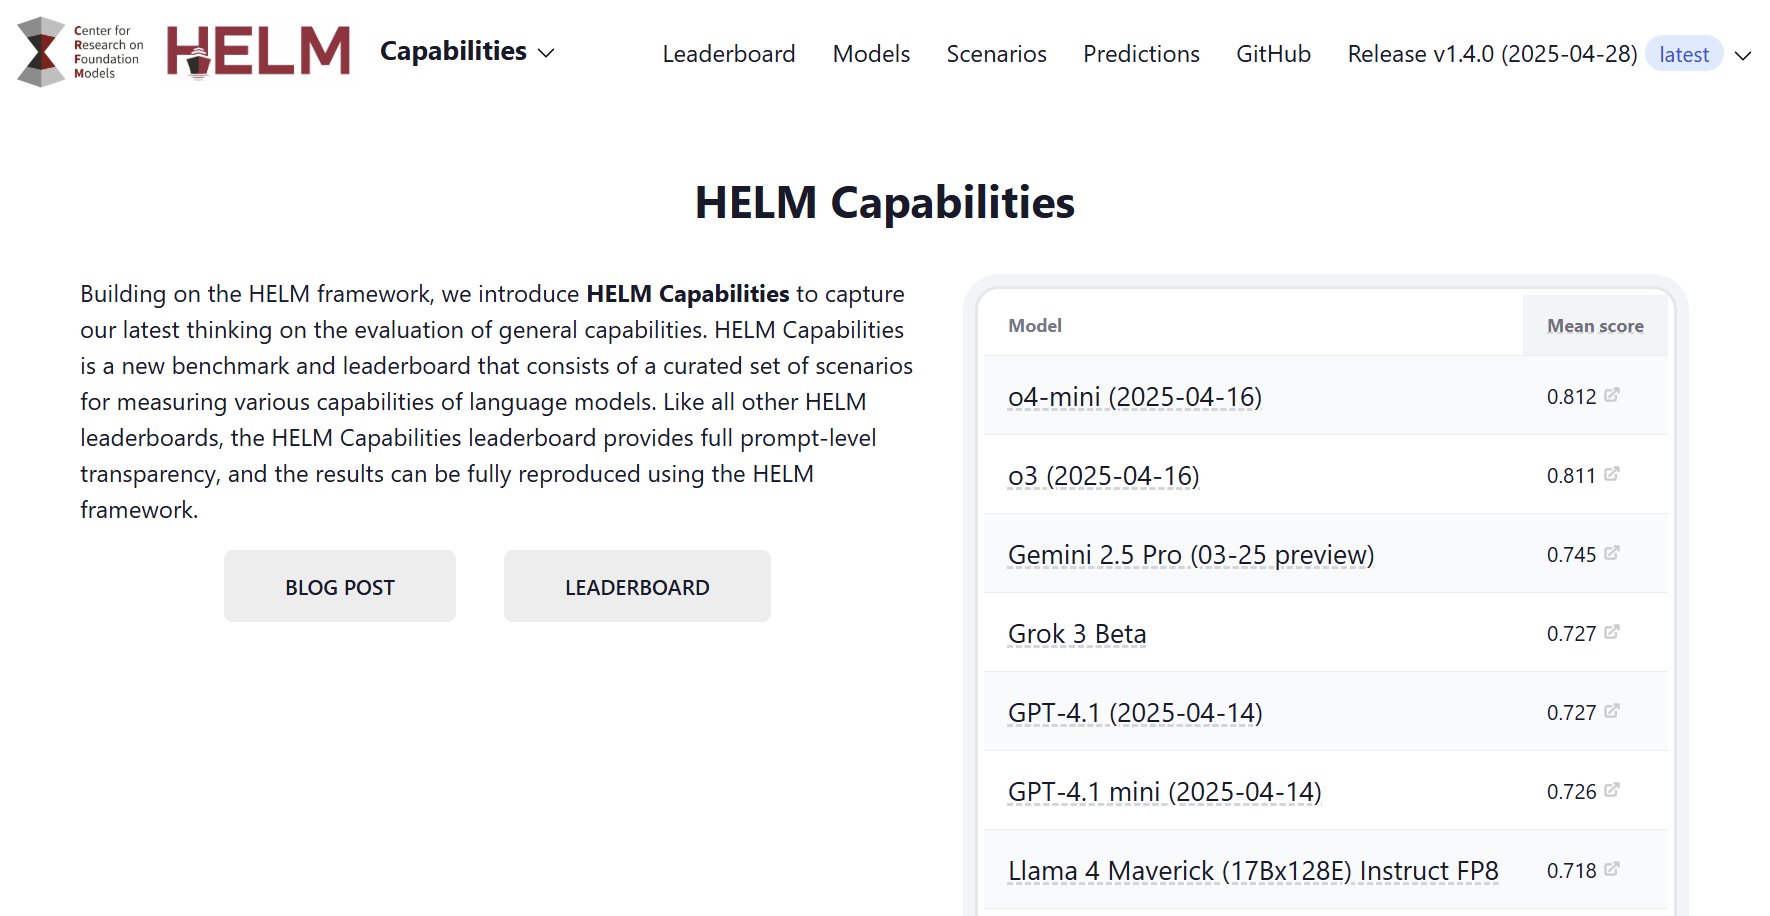This screenshot has width=1770, height=916.
Task: Open external link icon in Grok 3 Beta row
Action: 1612,632
